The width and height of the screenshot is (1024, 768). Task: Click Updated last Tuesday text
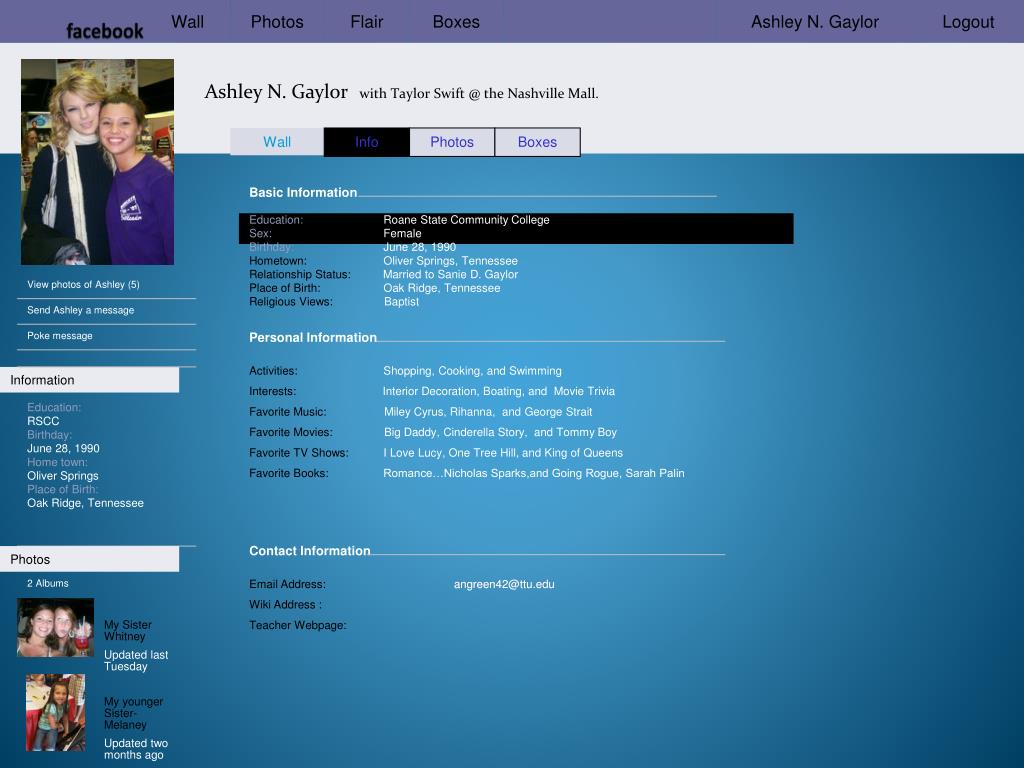[136, 660]
